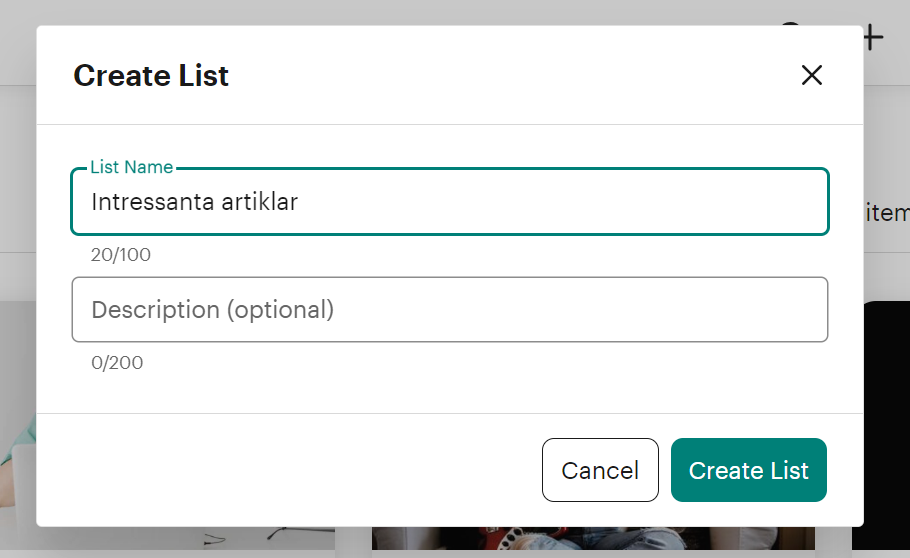Confirm with the green Create List button
This screenshot has height=558, width=910.
[749, 470]
